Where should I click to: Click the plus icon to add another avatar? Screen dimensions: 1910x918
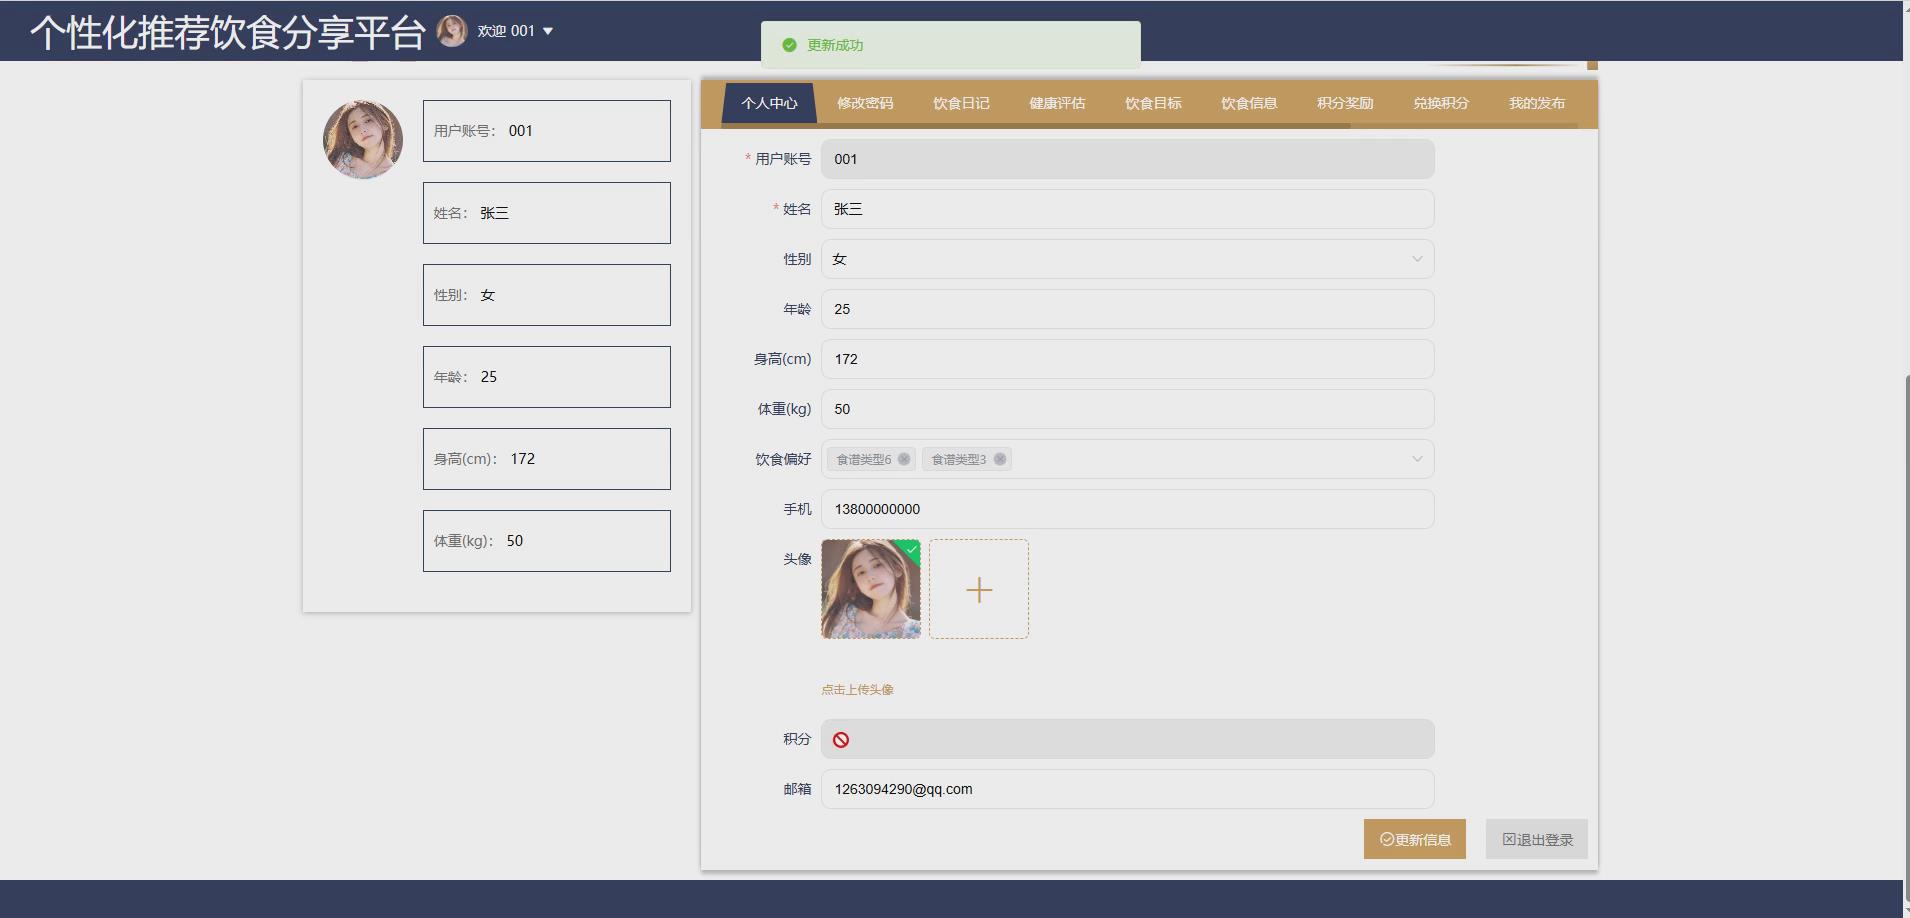point(978,589)
